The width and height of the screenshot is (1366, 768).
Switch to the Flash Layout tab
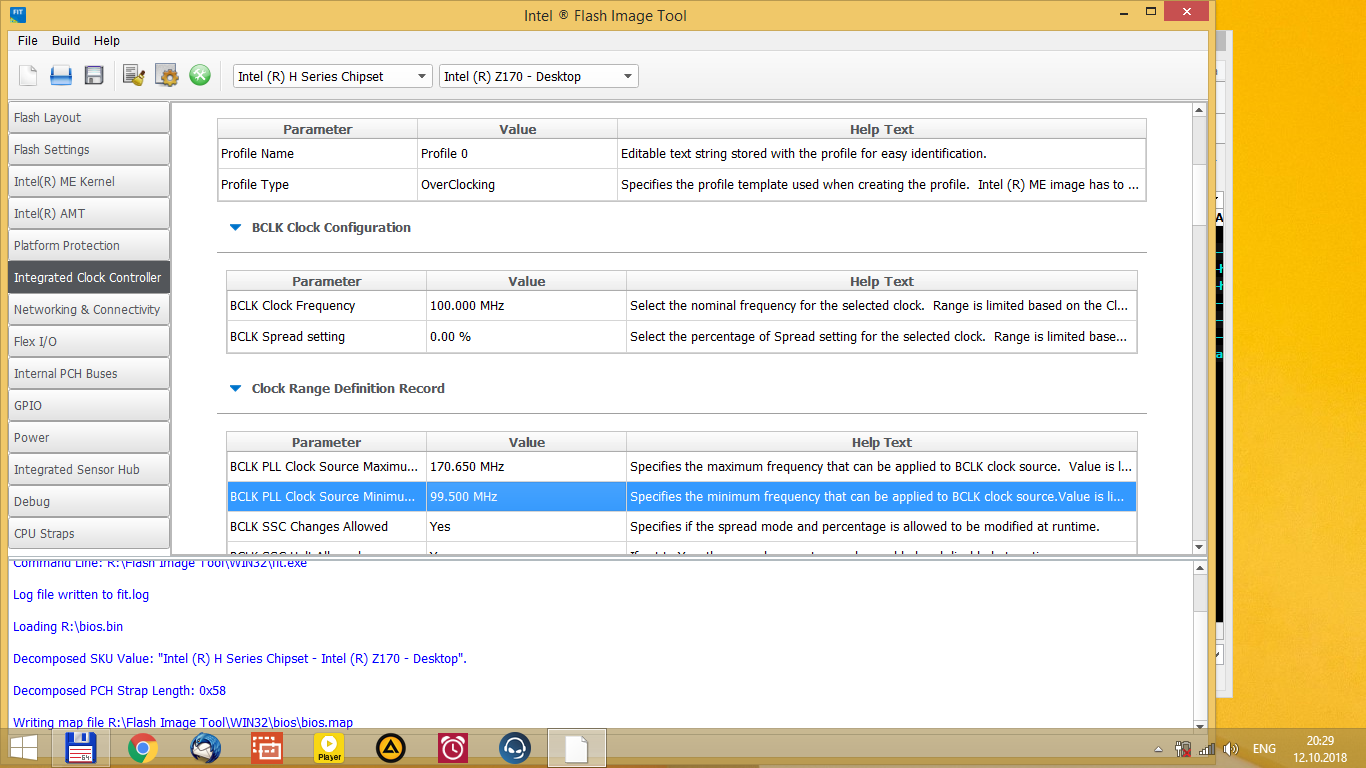(88, 117)
